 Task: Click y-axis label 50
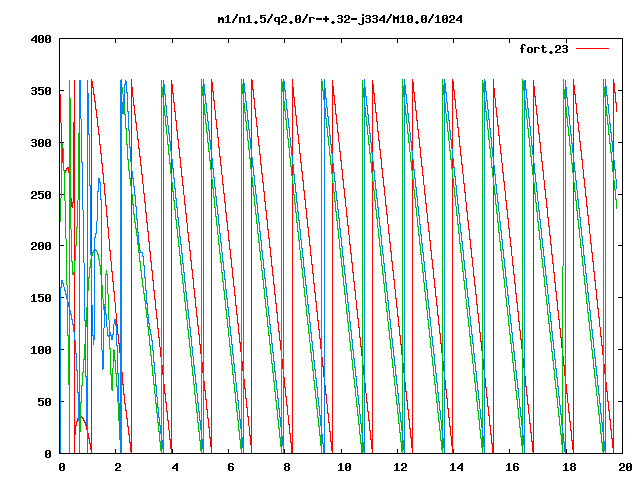click(44, 402)
